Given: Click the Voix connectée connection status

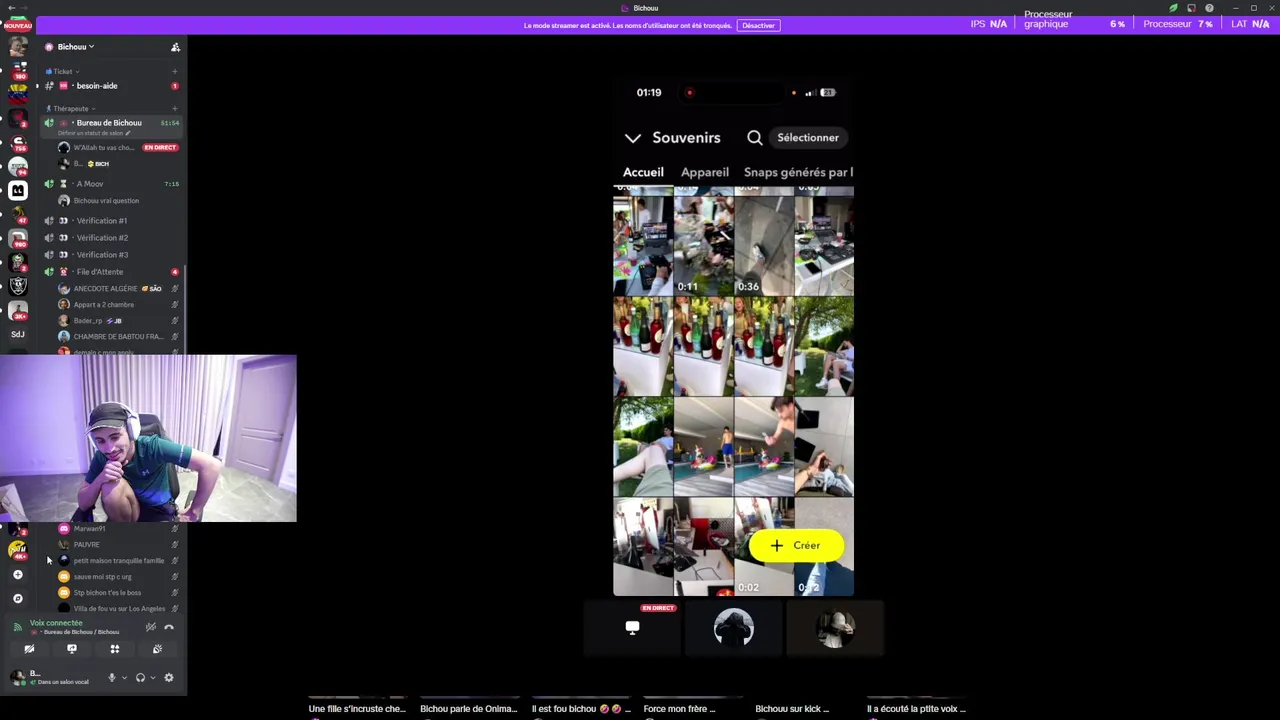Looking at the screenshot, I should pos(56,623).
